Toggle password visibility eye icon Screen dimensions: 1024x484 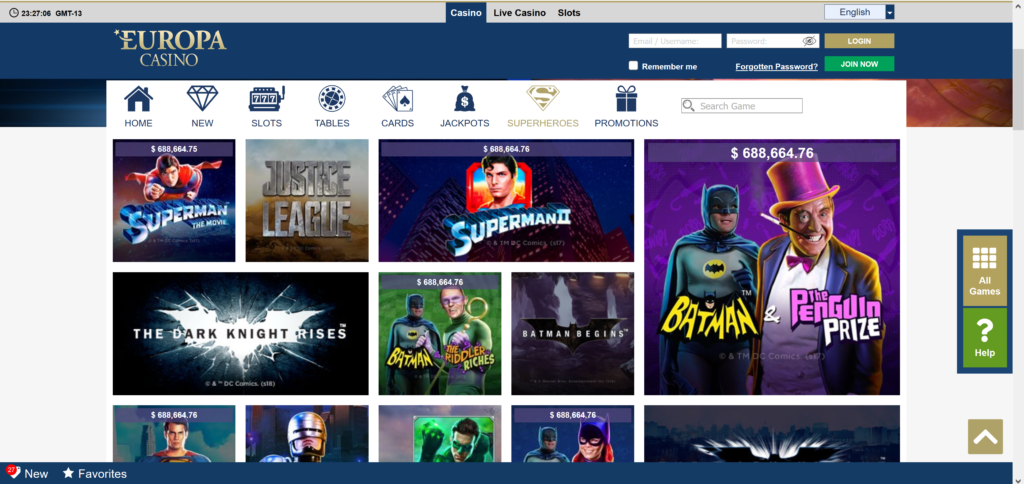click(x=810, y=41)
